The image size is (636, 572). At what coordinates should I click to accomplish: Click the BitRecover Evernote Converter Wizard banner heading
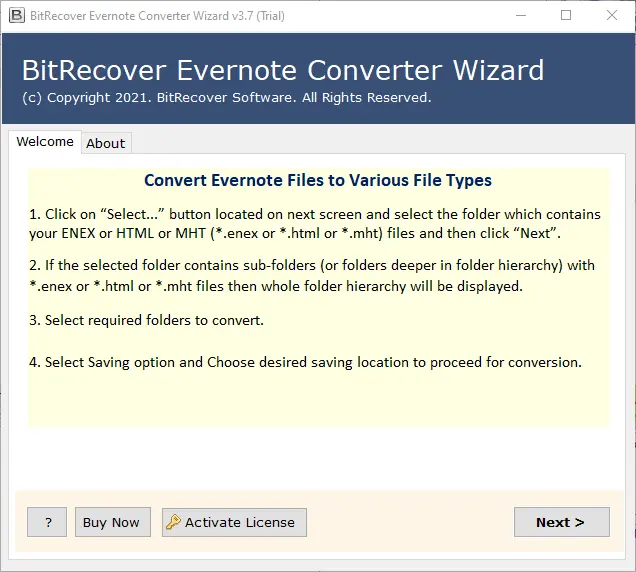point(283,70)
